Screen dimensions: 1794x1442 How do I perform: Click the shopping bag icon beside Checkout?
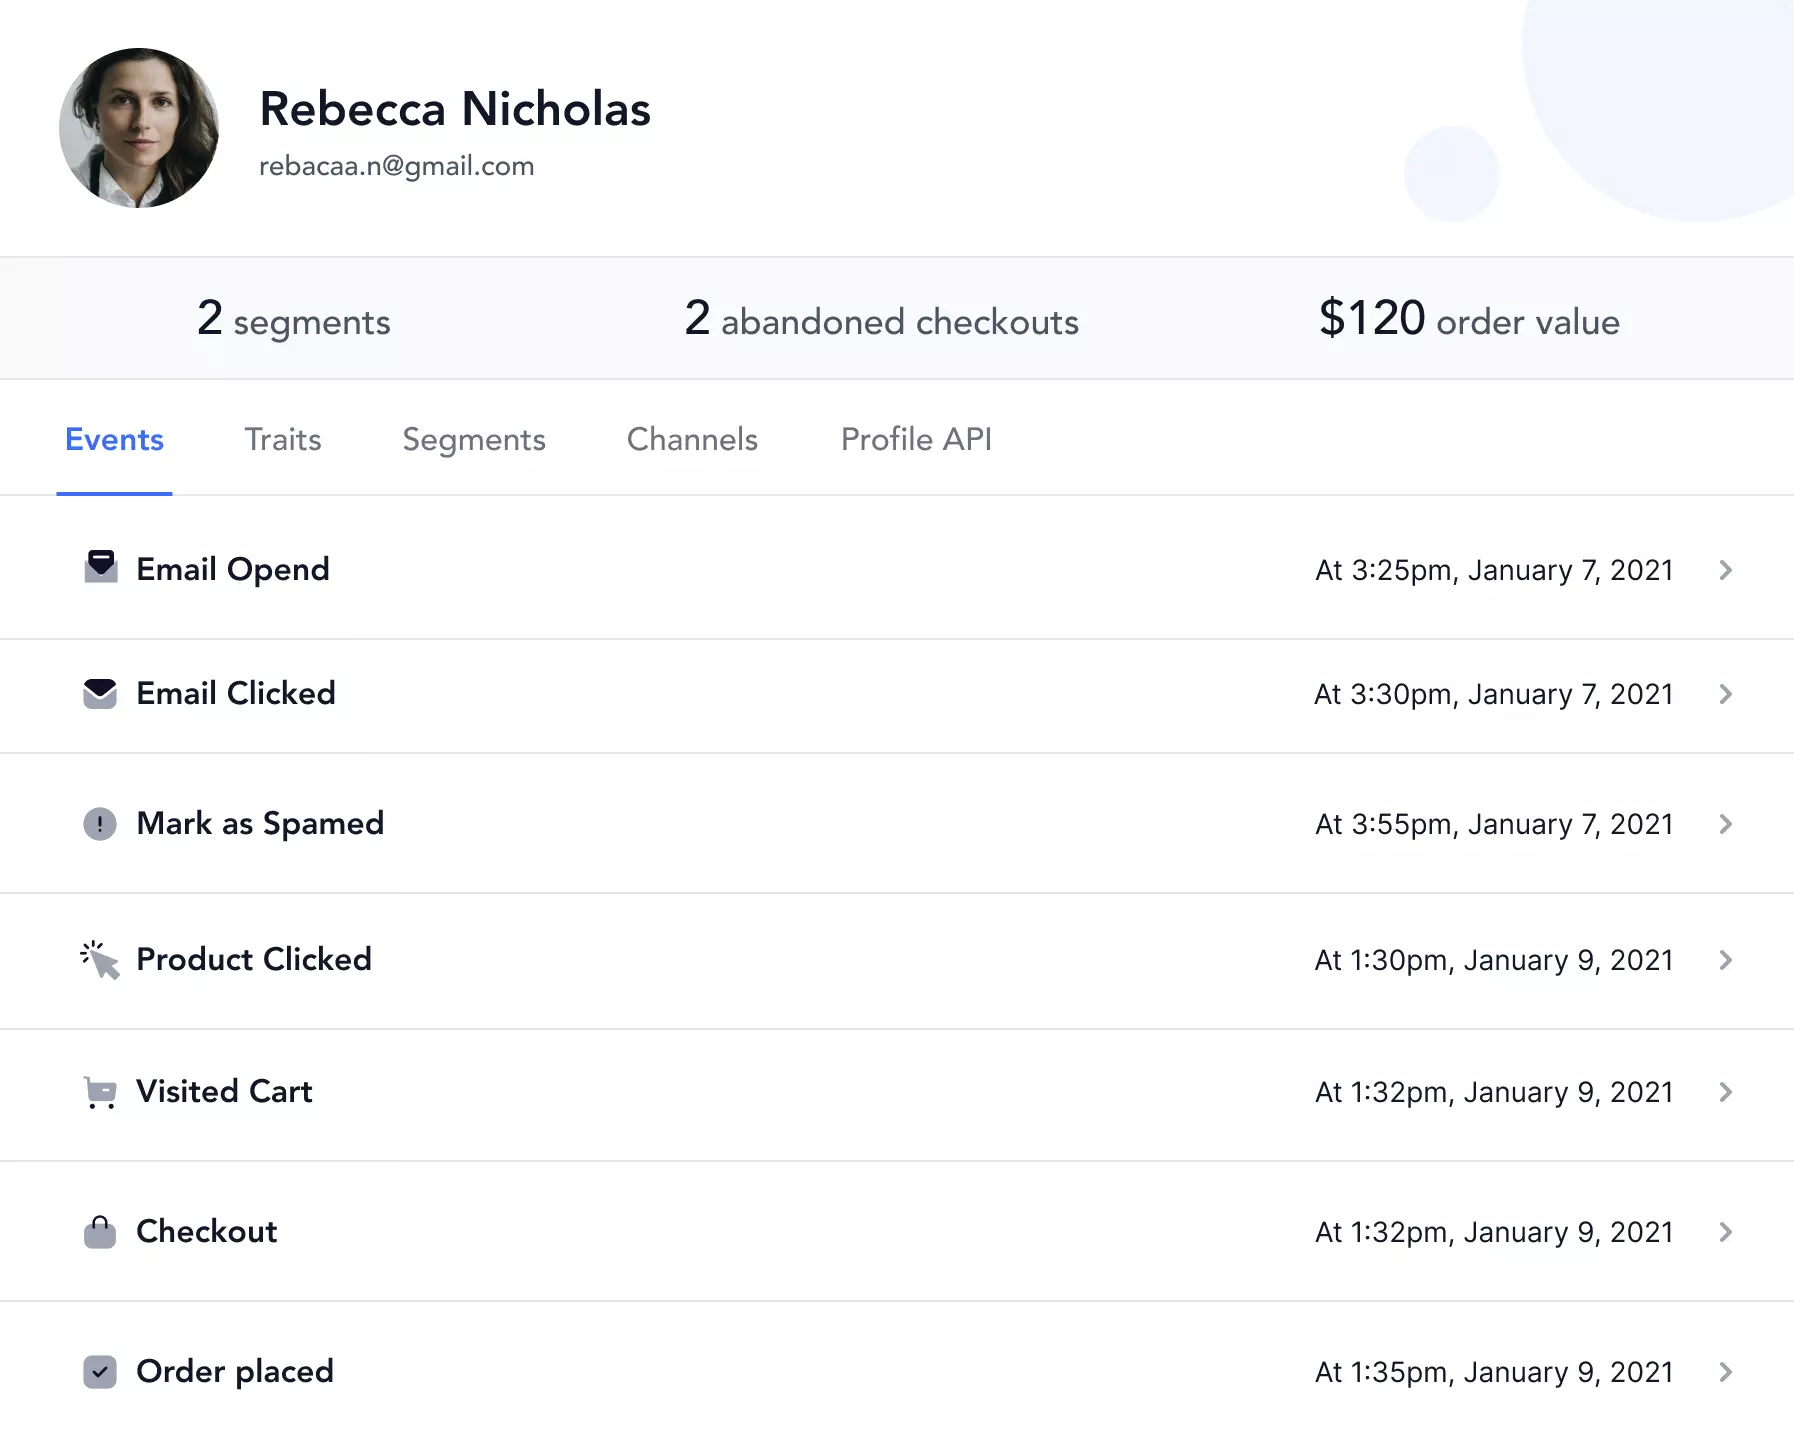[x=100, y=1232]
